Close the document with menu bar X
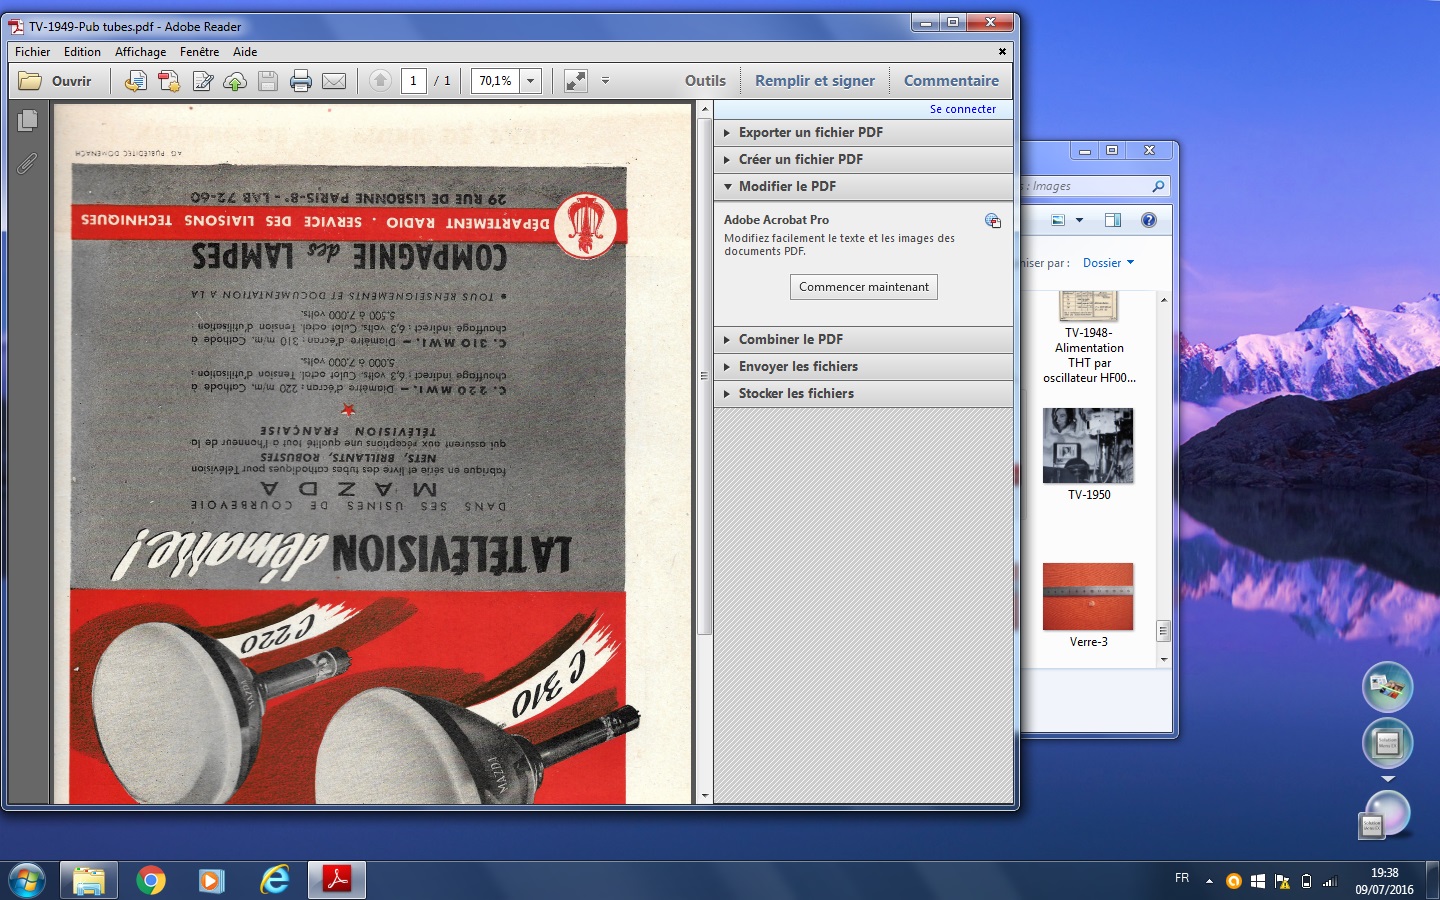Image resolution: width=1440 pixels, height=900 pixels. [x=1002, y=52]
